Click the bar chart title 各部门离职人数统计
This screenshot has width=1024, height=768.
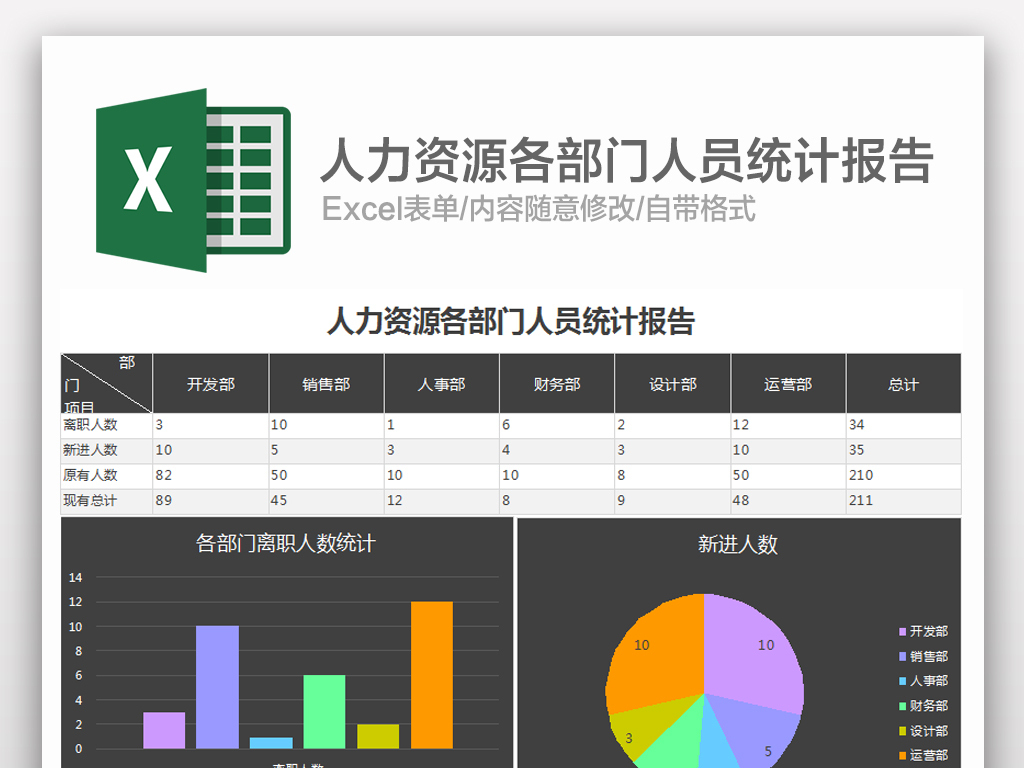click(286, 543)
